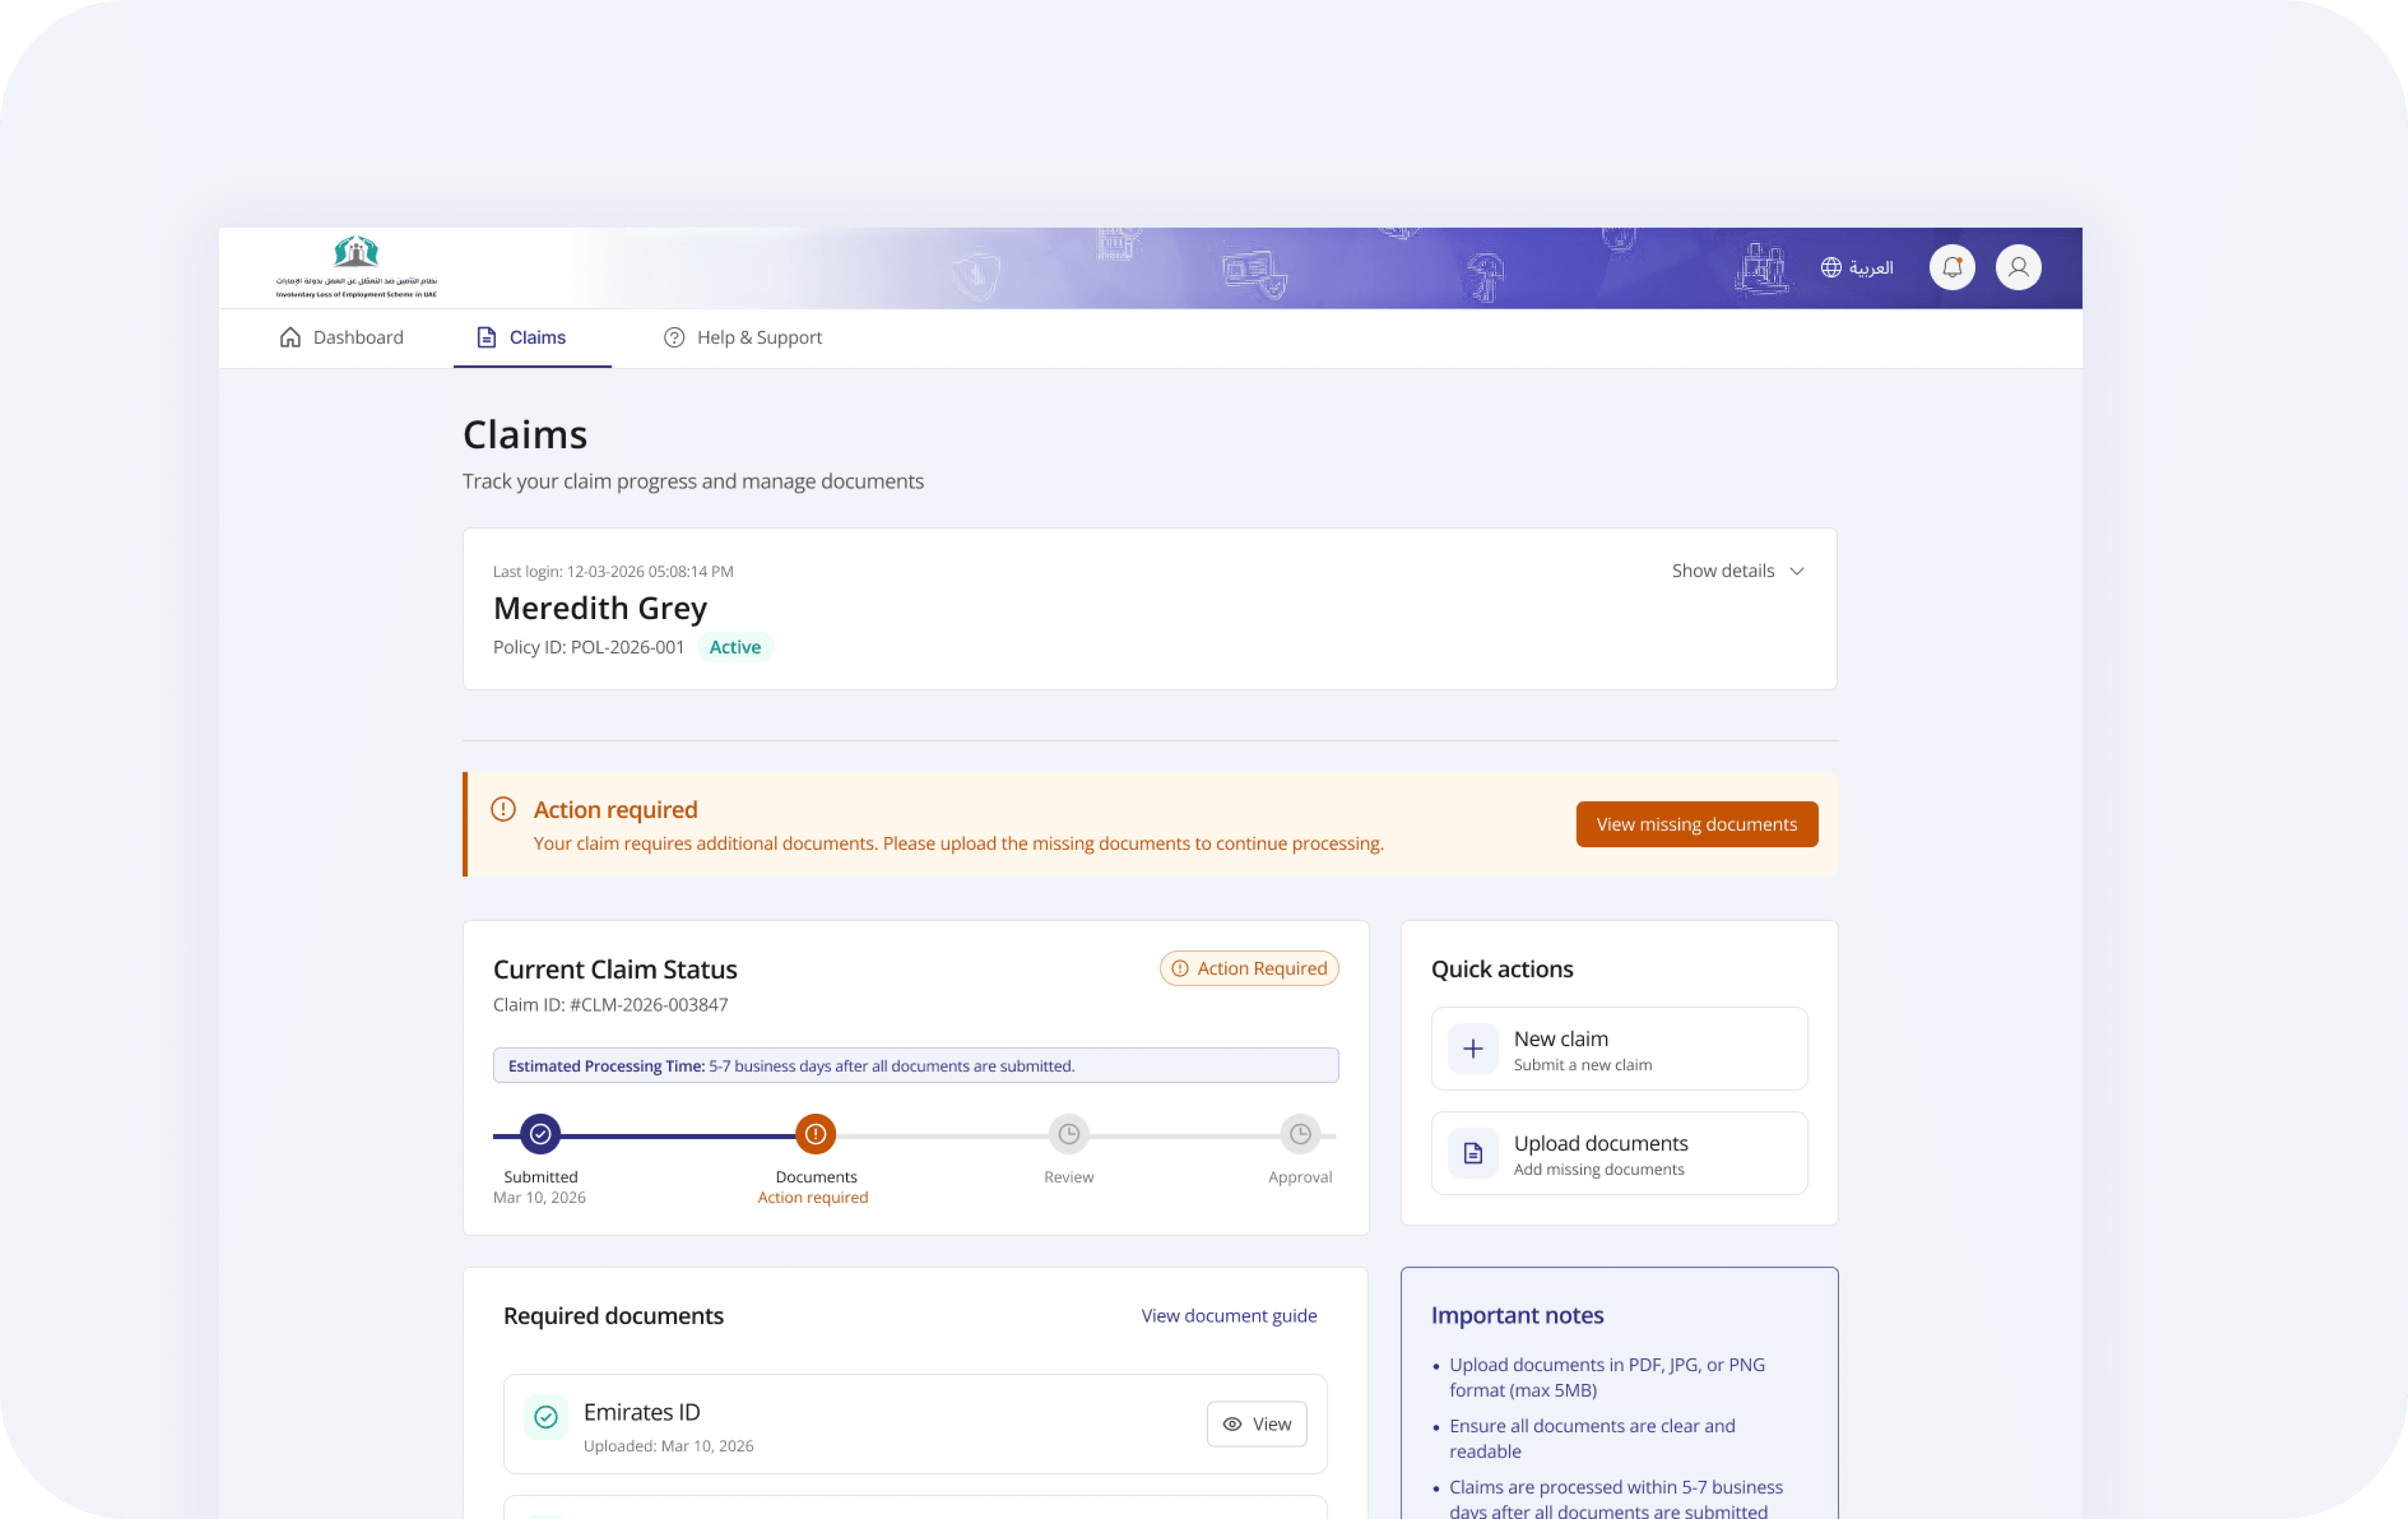Screen dimensions: 2408x1519
Task: Click the Documents step alert circle
Action: tap(815, 1133)
